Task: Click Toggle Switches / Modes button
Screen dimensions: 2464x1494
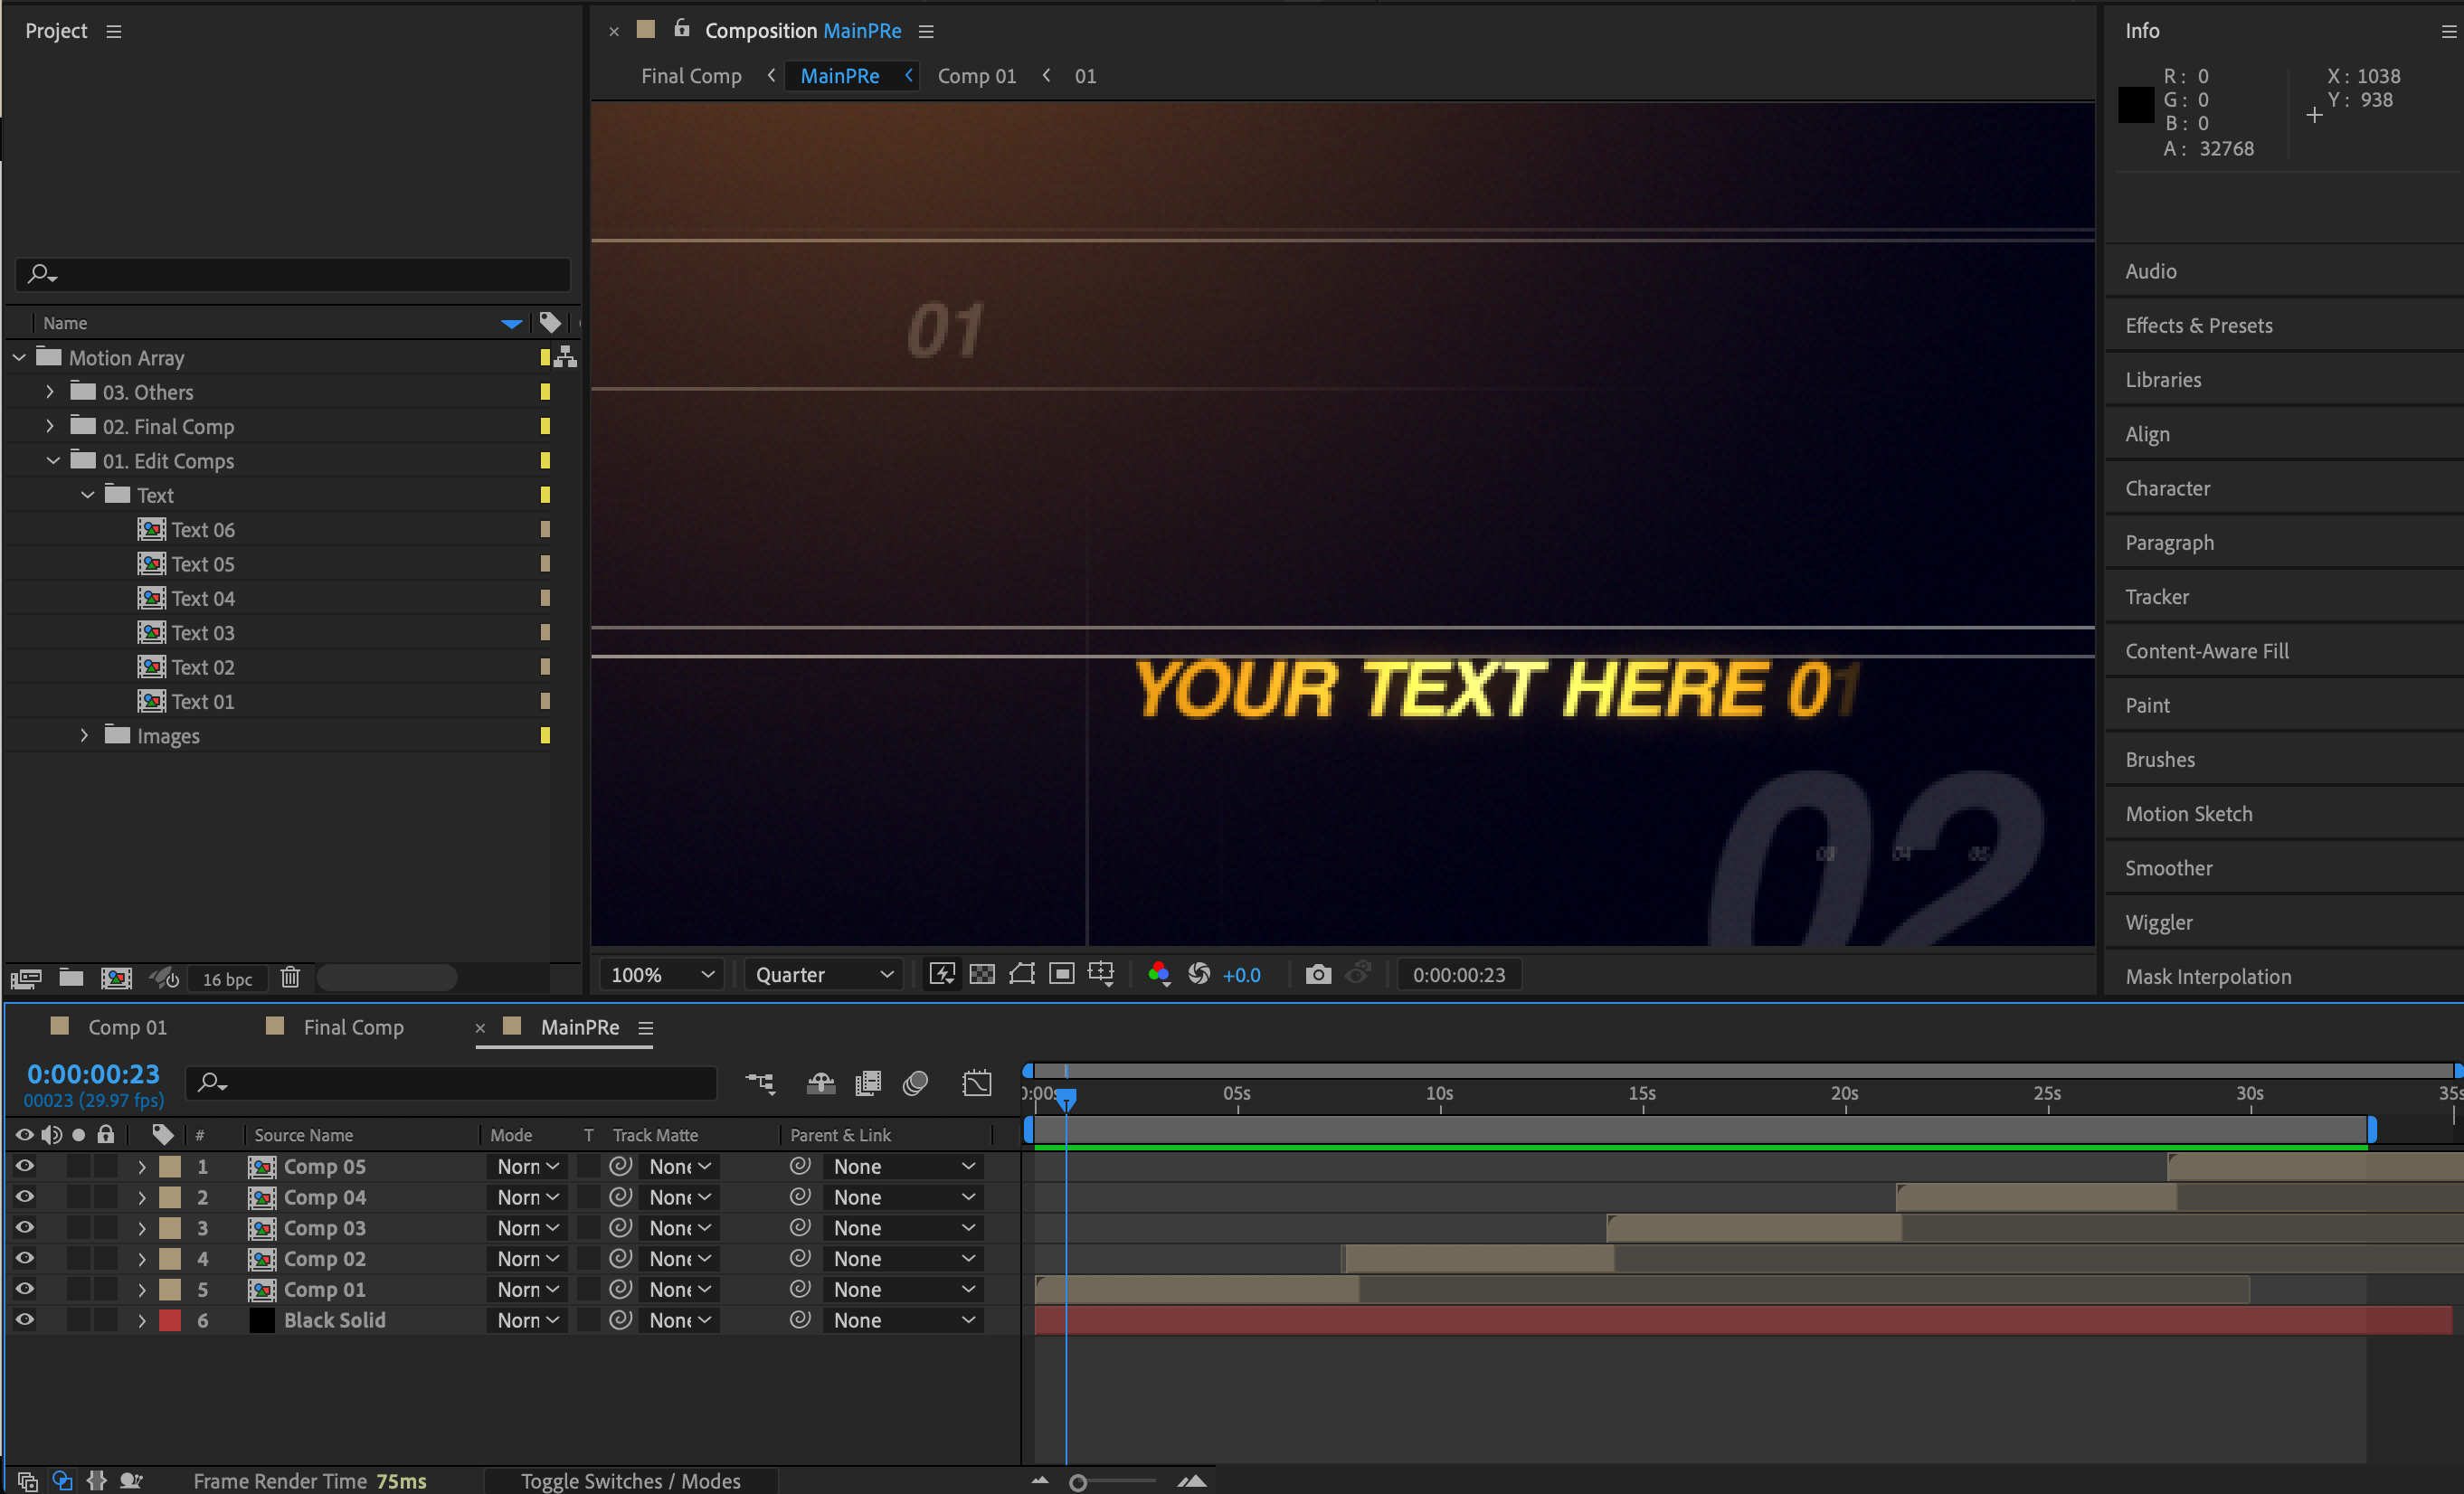Action: click(630, 1481)
